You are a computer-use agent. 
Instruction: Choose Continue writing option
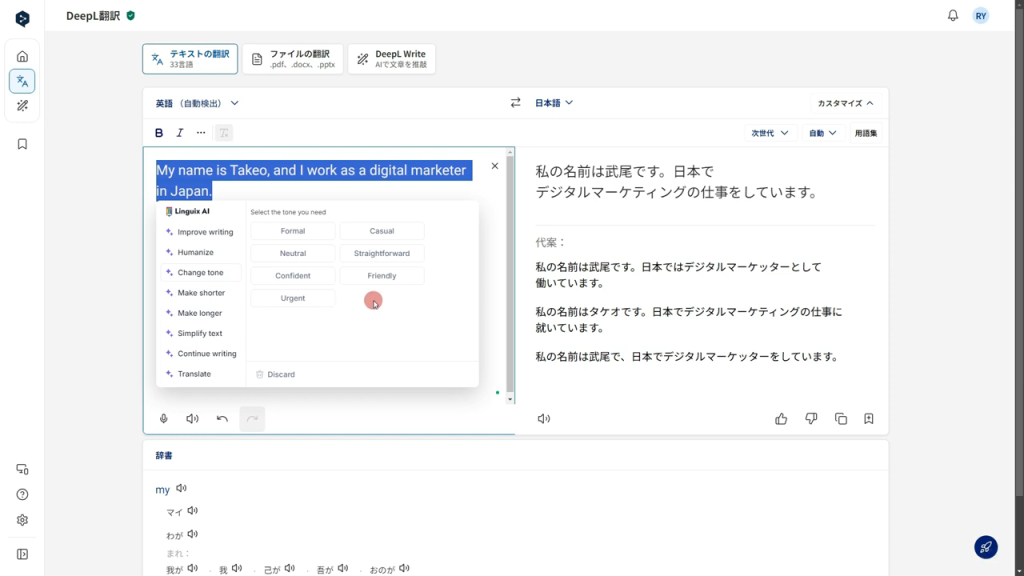[x=199, y=353]
